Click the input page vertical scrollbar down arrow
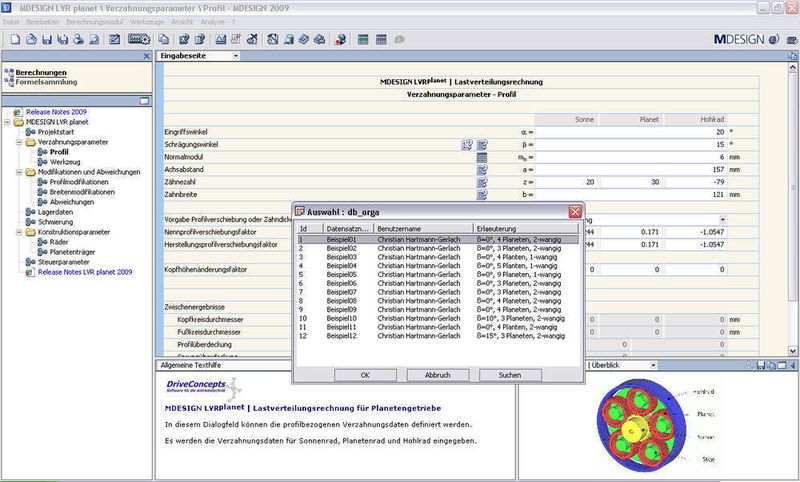The width and height of the screenshot is (800, 482). click(x=793, y=351)
